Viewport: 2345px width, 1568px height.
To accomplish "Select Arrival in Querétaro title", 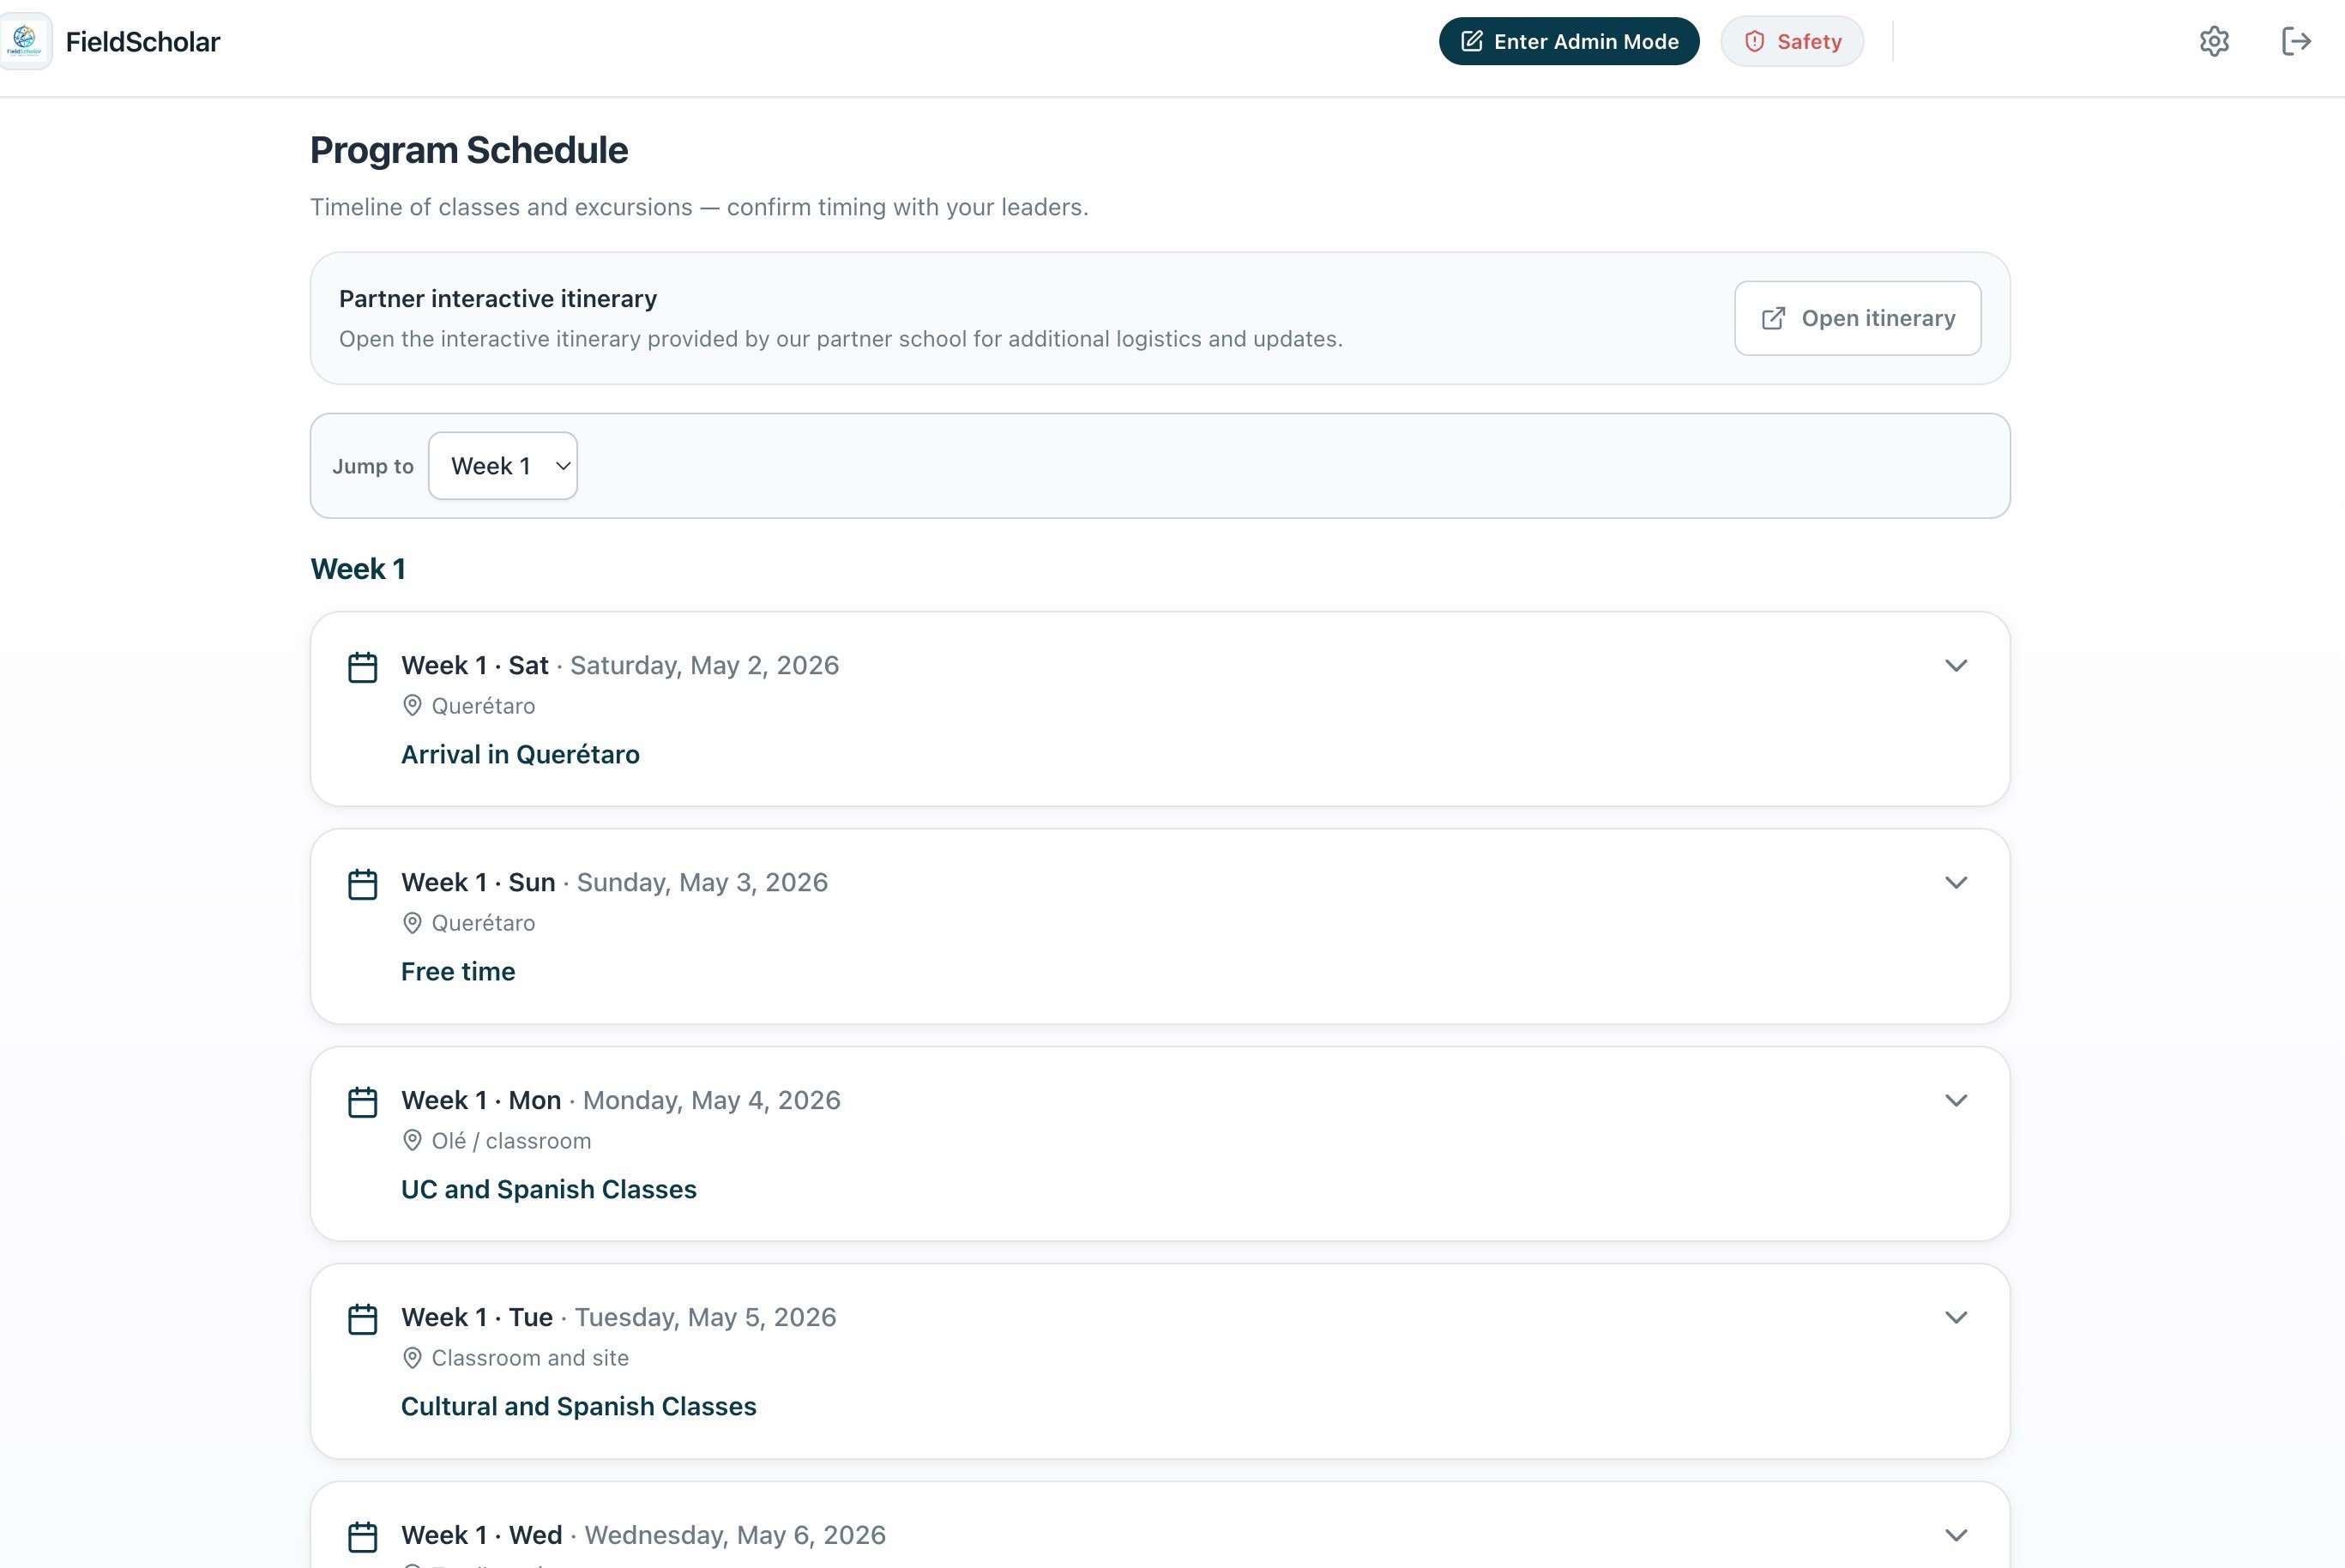I will (x=520, y=754).
